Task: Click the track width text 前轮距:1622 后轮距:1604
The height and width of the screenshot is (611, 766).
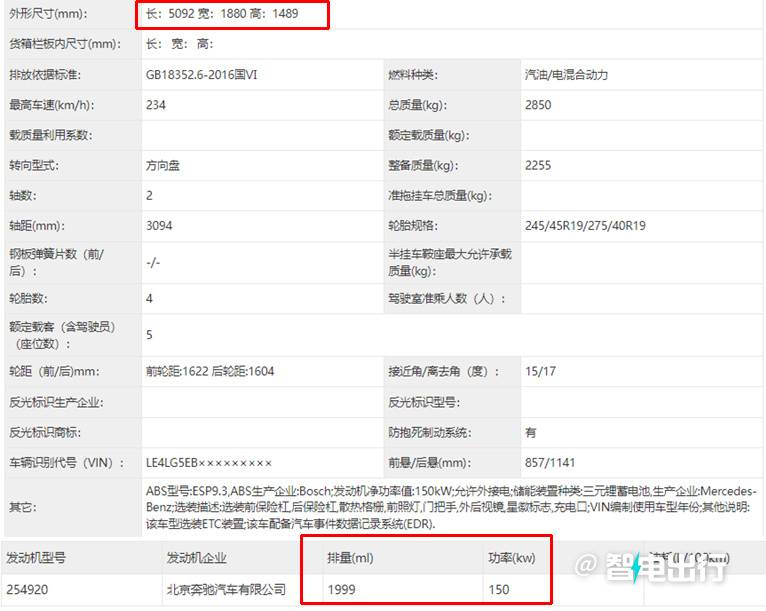Action: [210, 371]
